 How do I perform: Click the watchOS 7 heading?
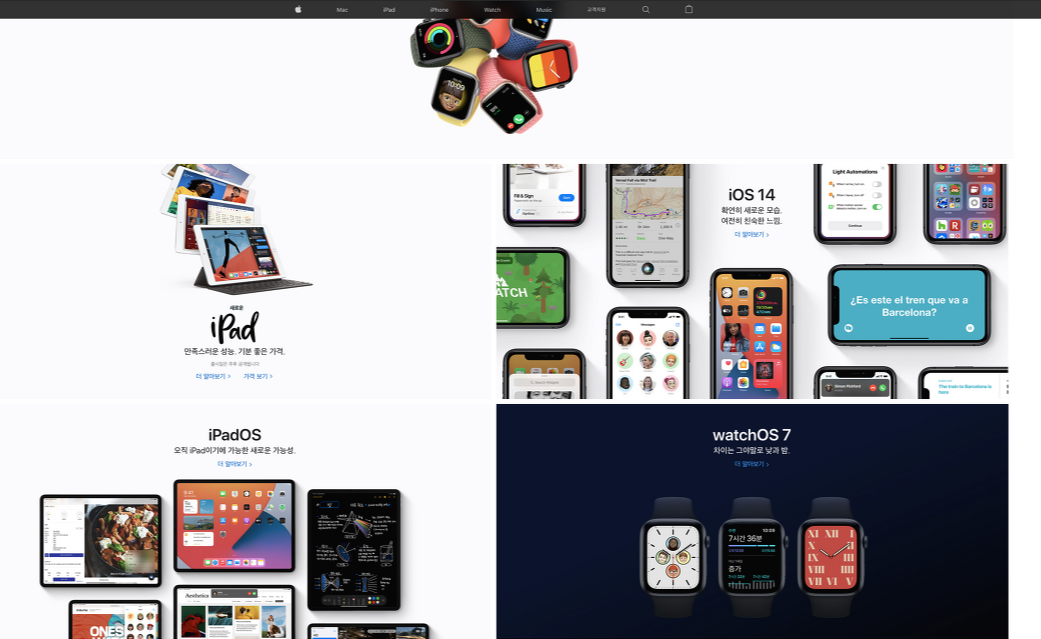(752, 435)
